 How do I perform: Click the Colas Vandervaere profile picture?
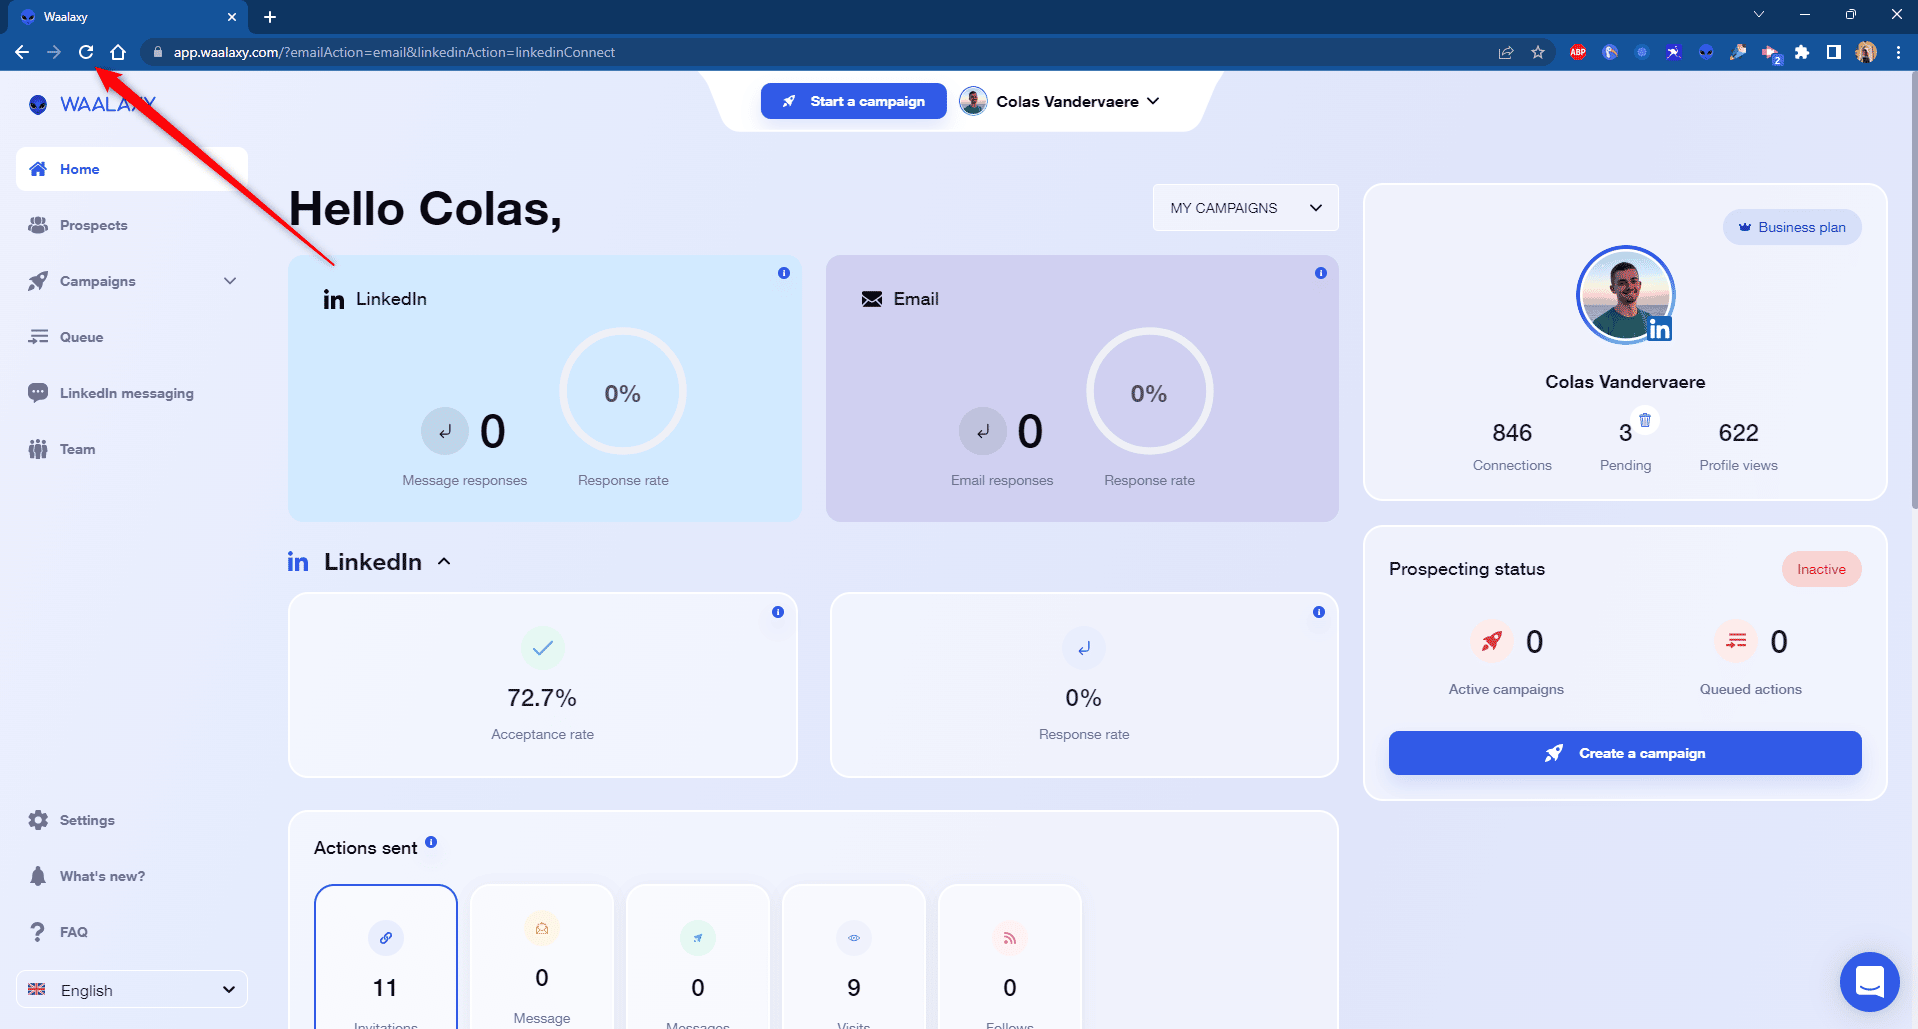pyautogui.click(x=1625, y=295)
